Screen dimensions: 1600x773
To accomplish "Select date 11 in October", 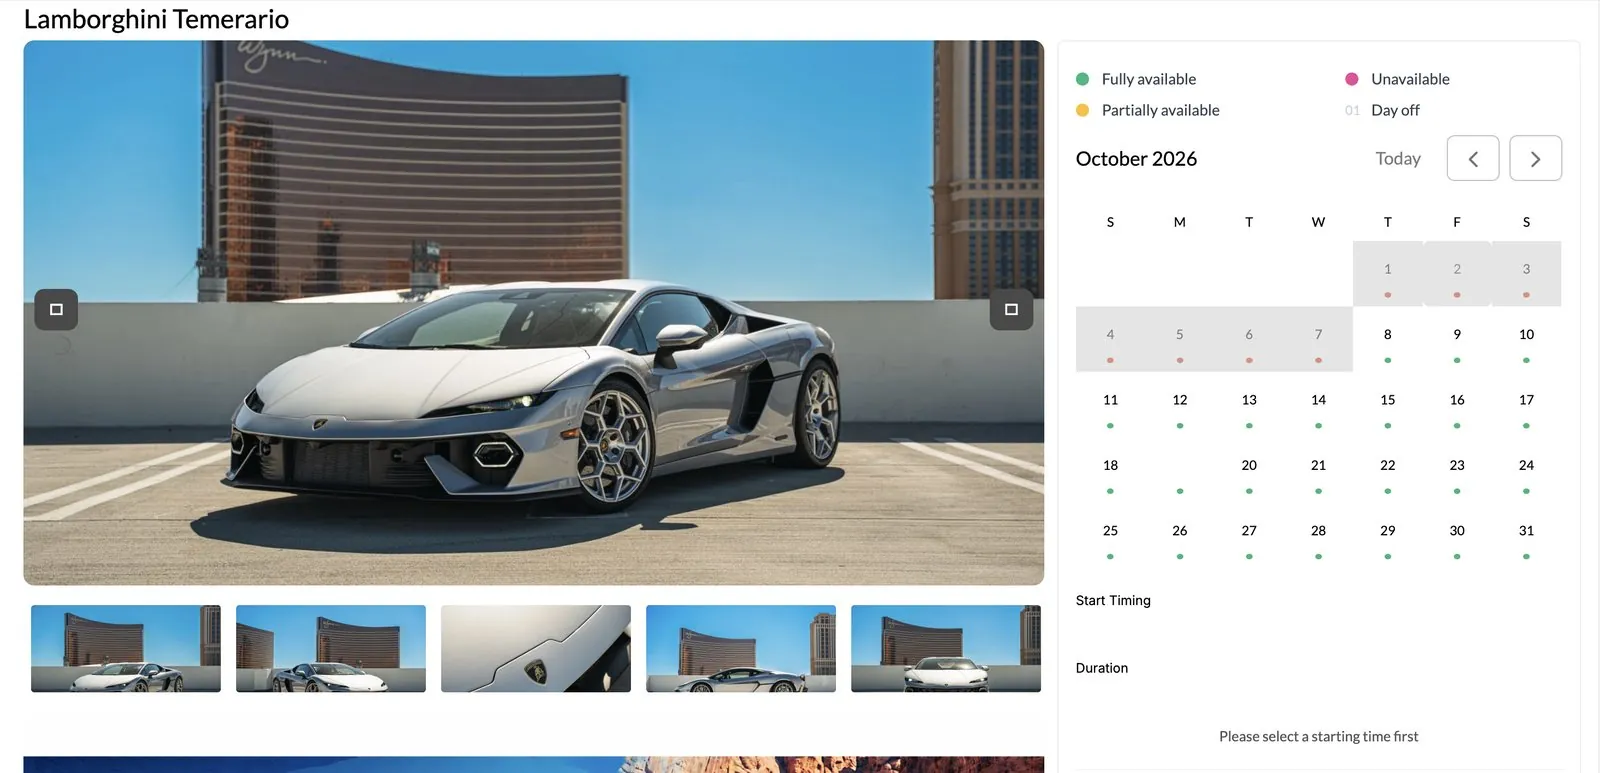I will (x=1110, y=405).
